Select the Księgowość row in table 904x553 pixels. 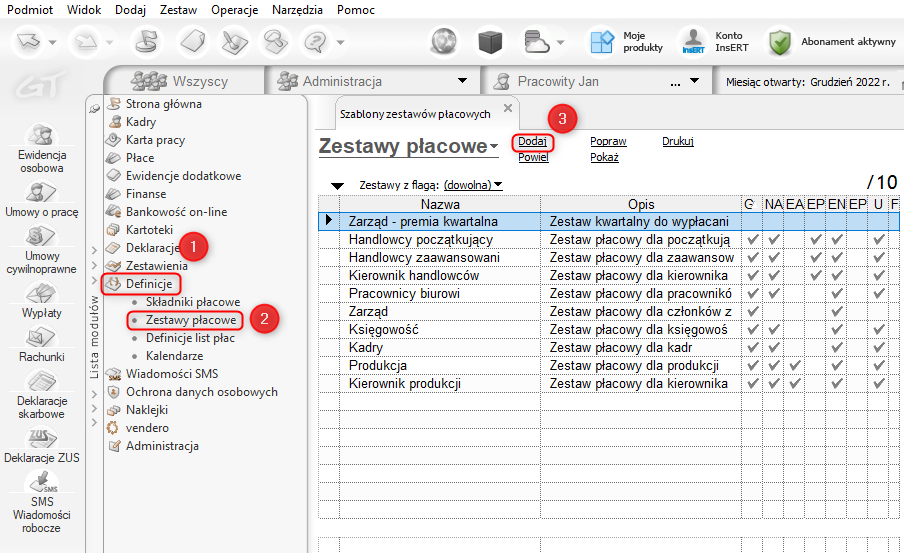pos(609,329)
